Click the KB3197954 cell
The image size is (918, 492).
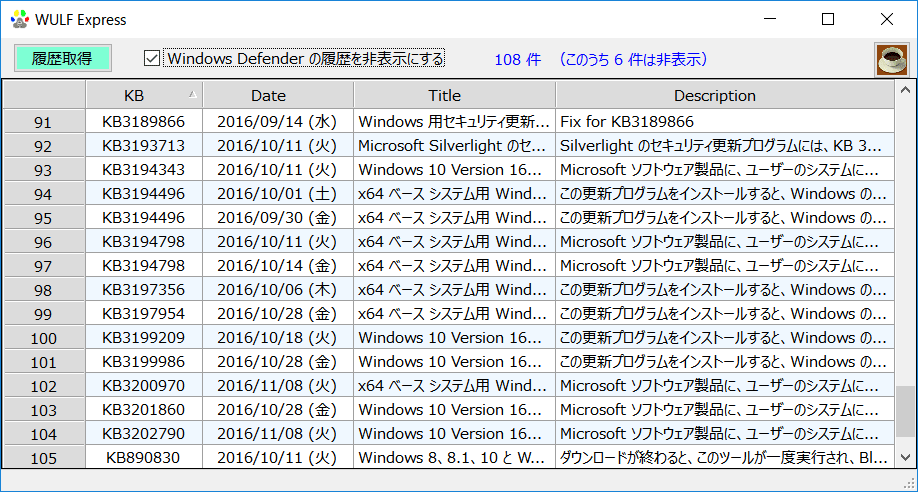coord(144,313)
